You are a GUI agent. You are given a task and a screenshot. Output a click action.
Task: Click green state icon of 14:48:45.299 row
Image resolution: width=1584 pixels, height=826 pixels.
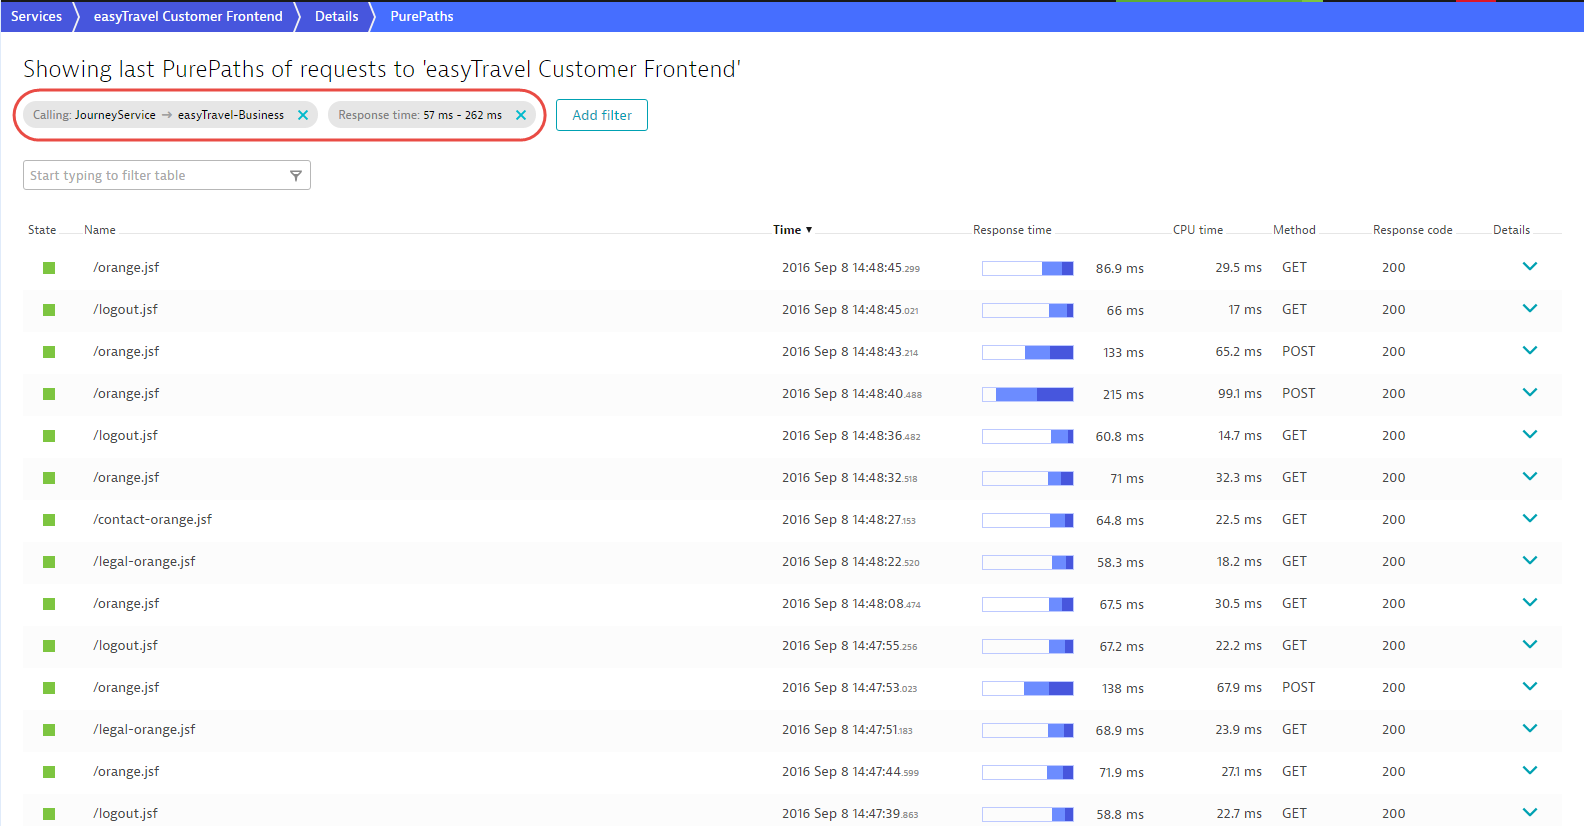[49, 268]
